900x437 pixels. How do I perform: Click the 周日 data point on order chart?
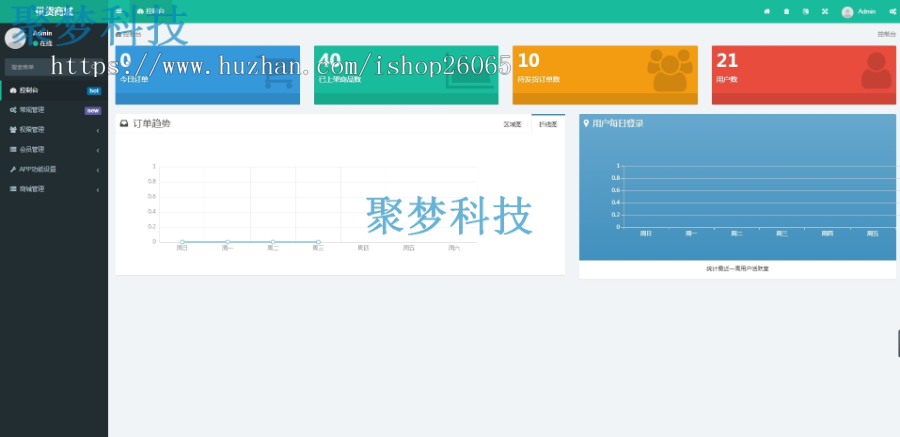click(x=182, y=242)
